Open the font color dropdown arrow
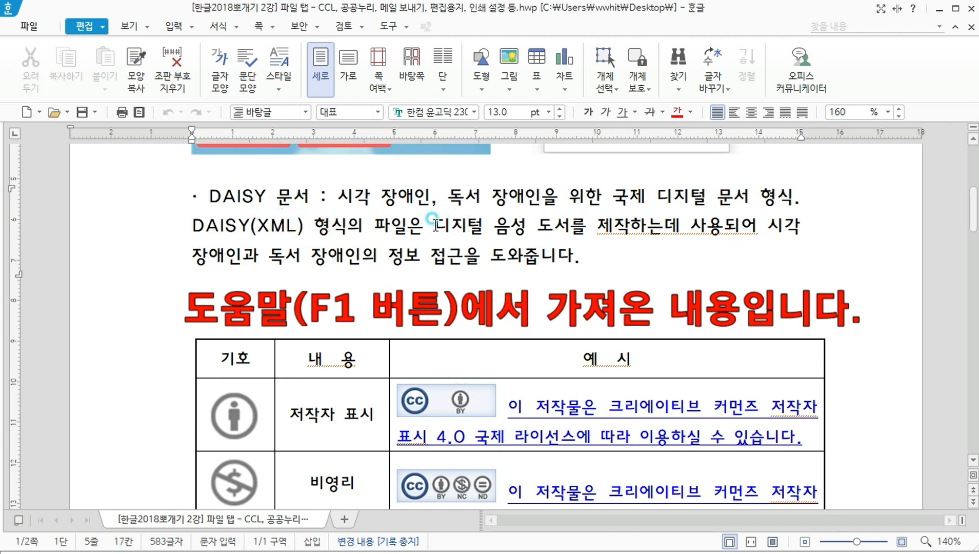The image size is (979, 554). [691, 112]
